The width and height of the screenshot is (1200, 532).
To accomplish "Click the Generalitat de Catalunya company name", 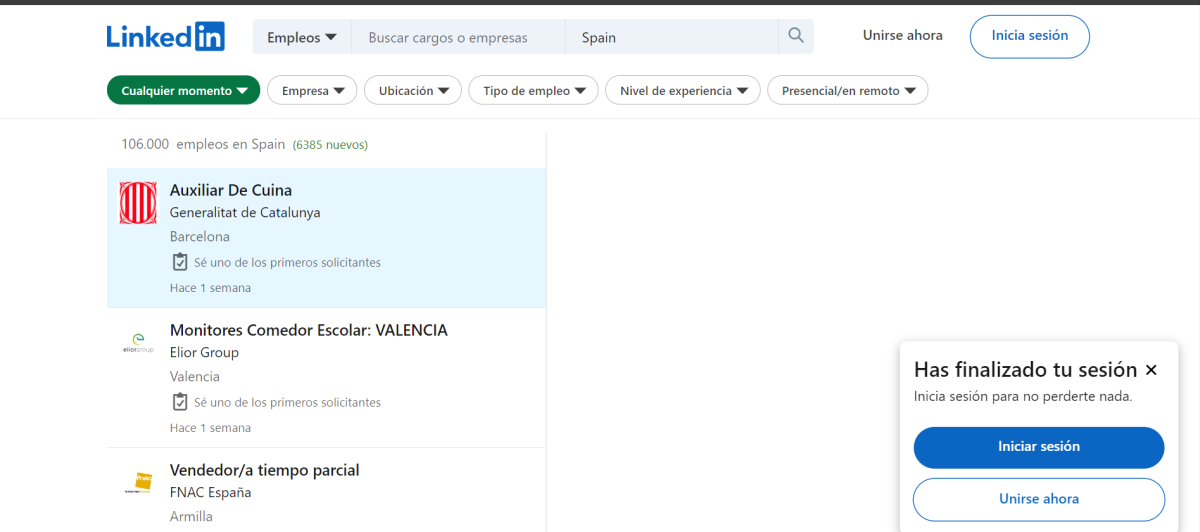I will pos(245,212).
